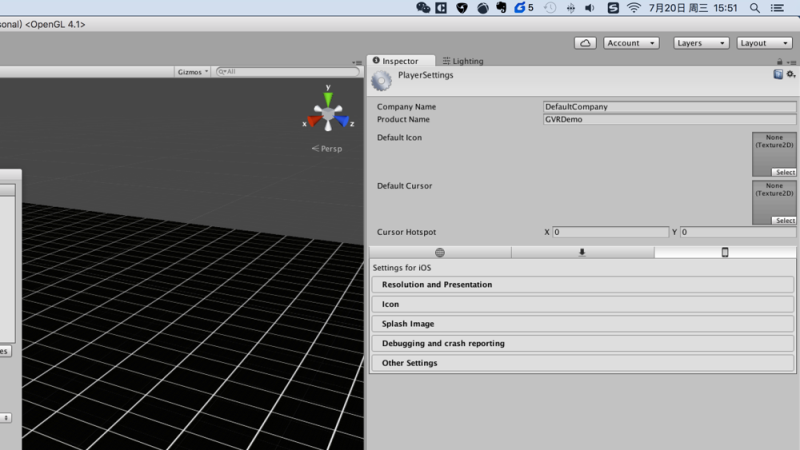Select the Web globe platform tab

click(440, 252)
